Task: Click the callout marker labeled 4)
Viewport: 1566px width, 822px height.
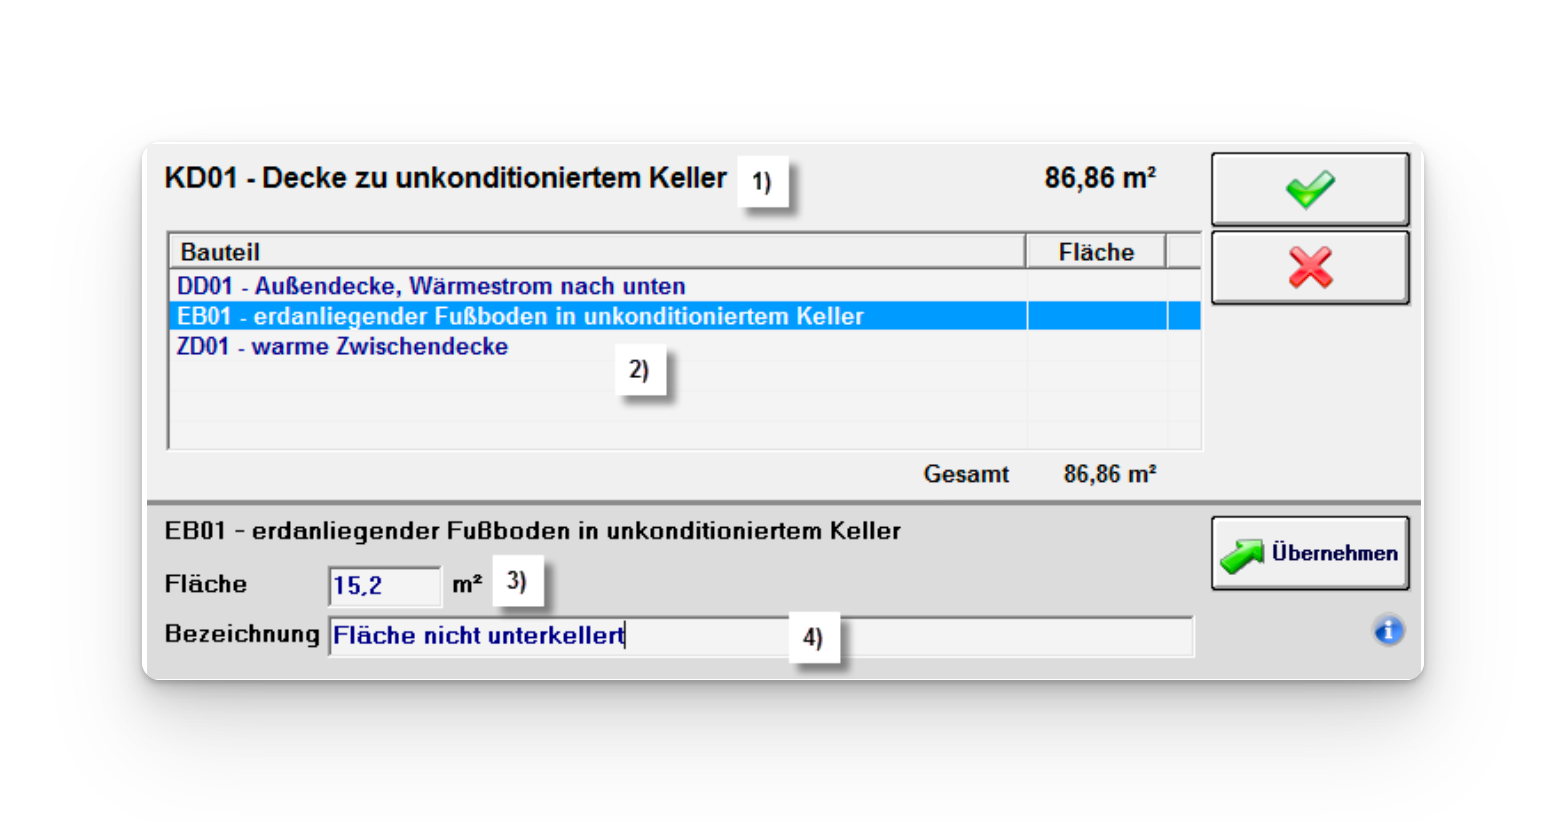Action: tap(813, 638)
